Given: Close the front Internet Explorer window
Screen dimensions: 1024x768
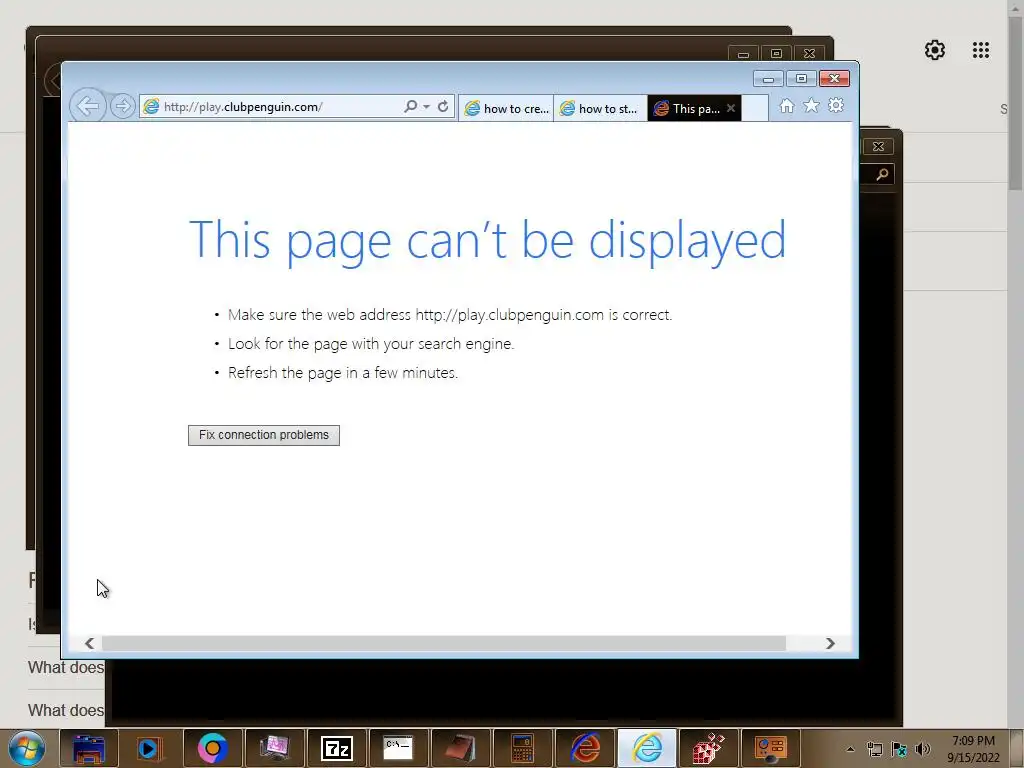Looking at the screenshot, I should (834, 79).
